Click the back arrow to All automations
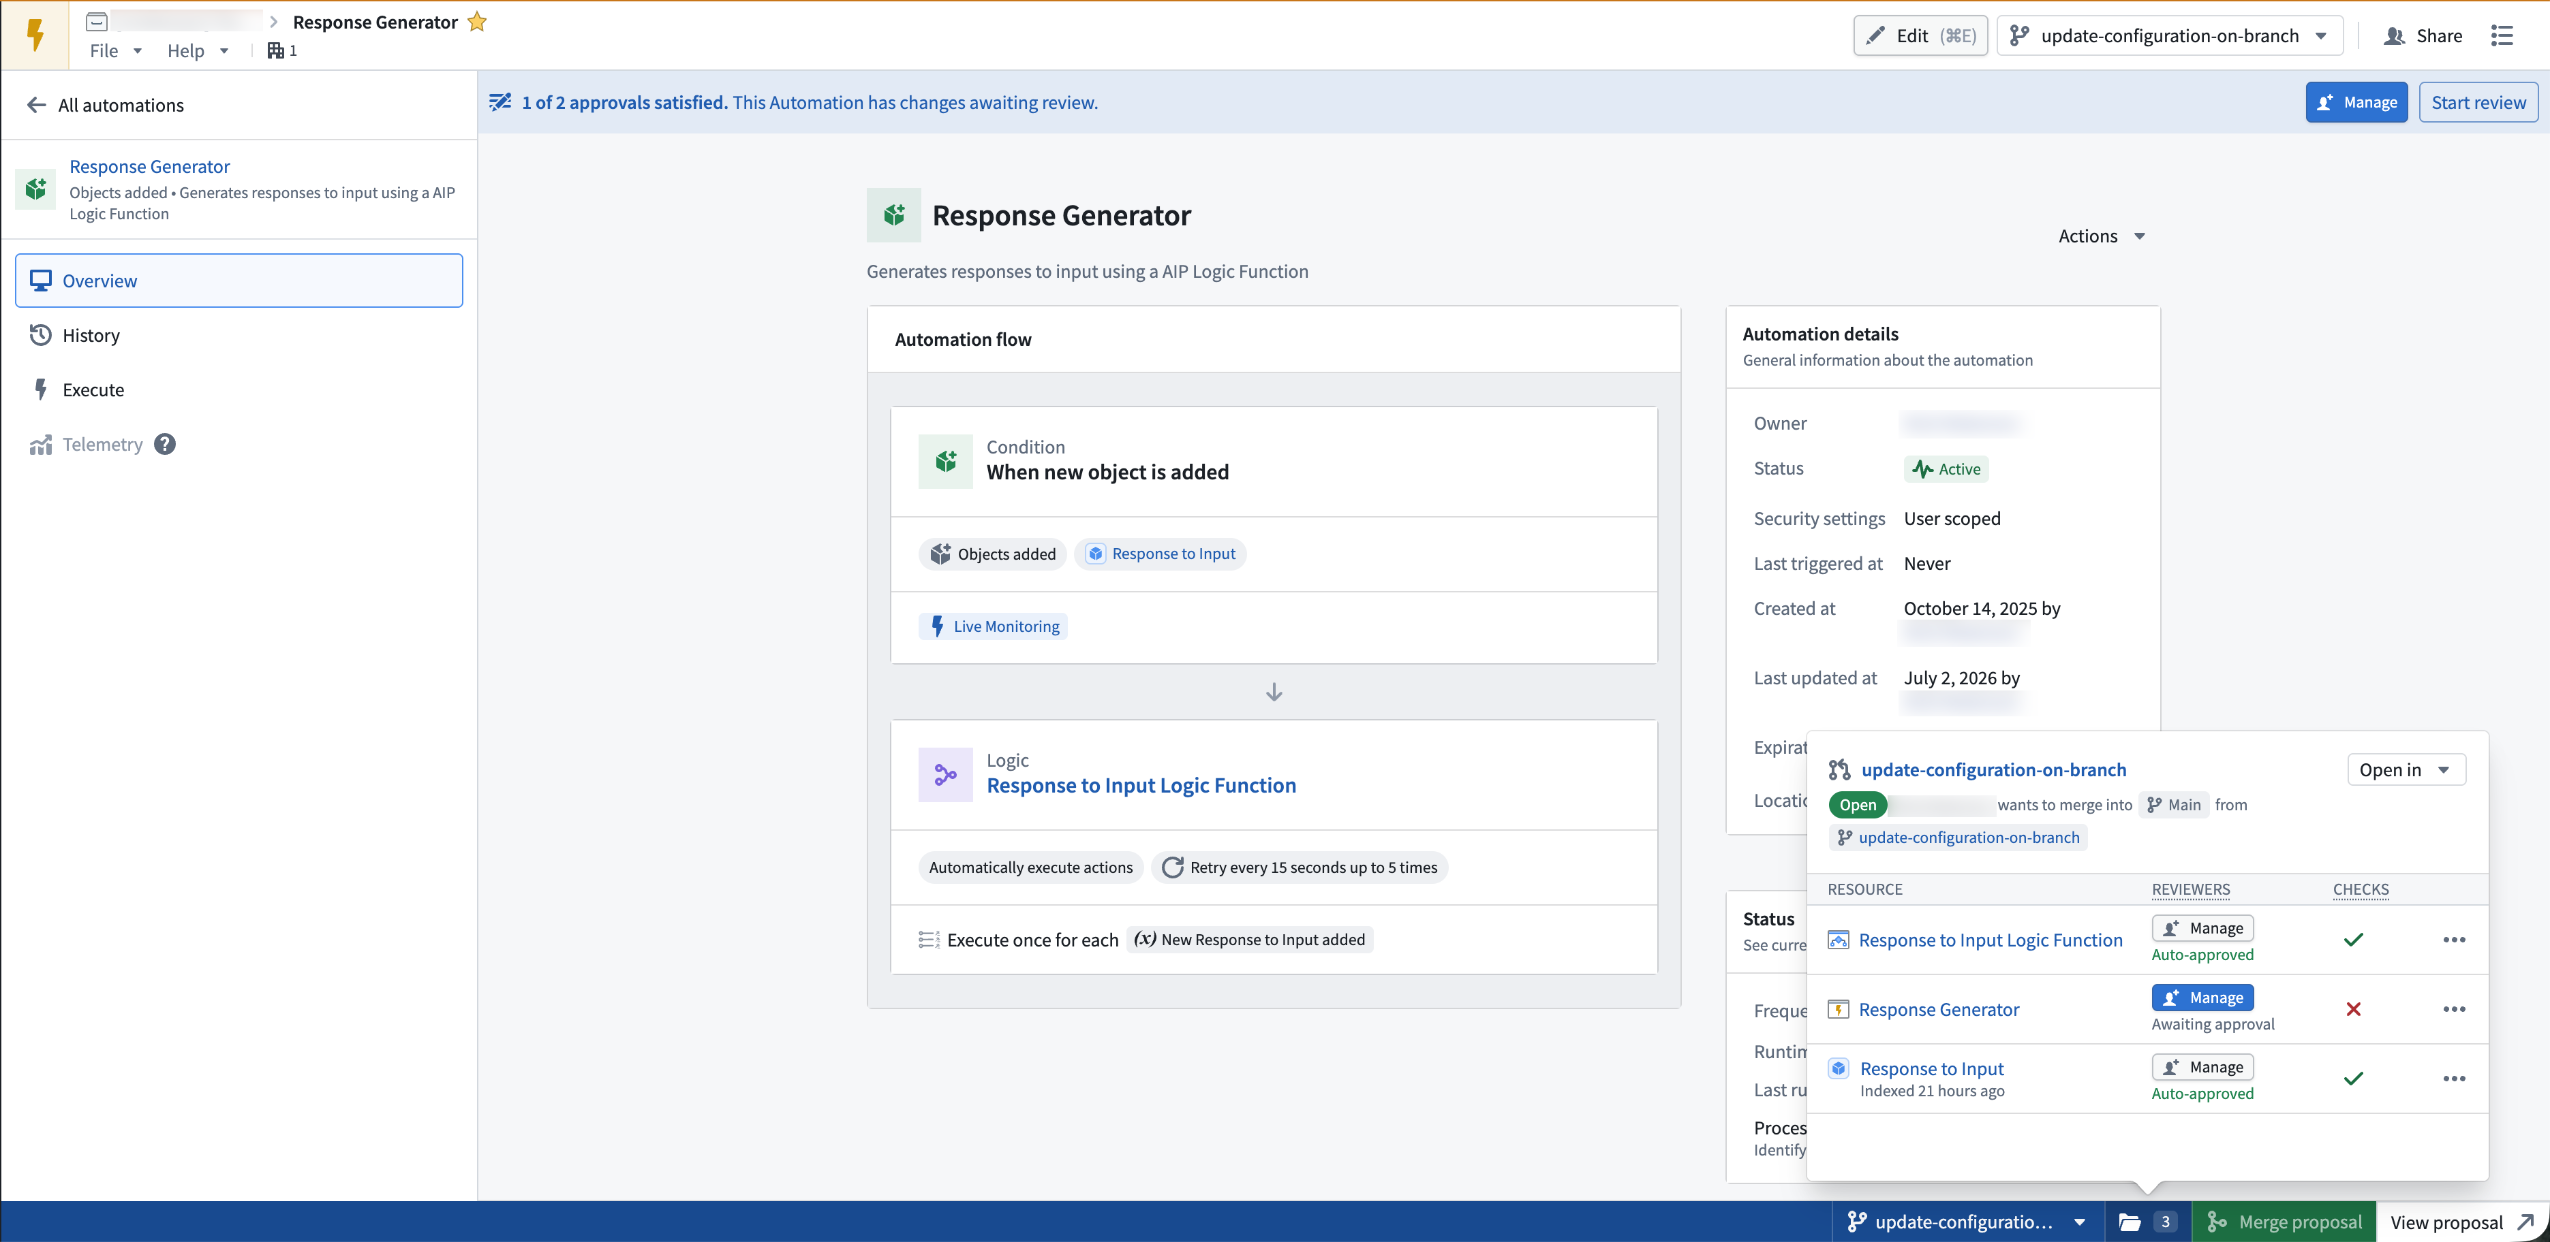Image resolution: width=2550 pixels, height=1242 pixels. [37, 105]
